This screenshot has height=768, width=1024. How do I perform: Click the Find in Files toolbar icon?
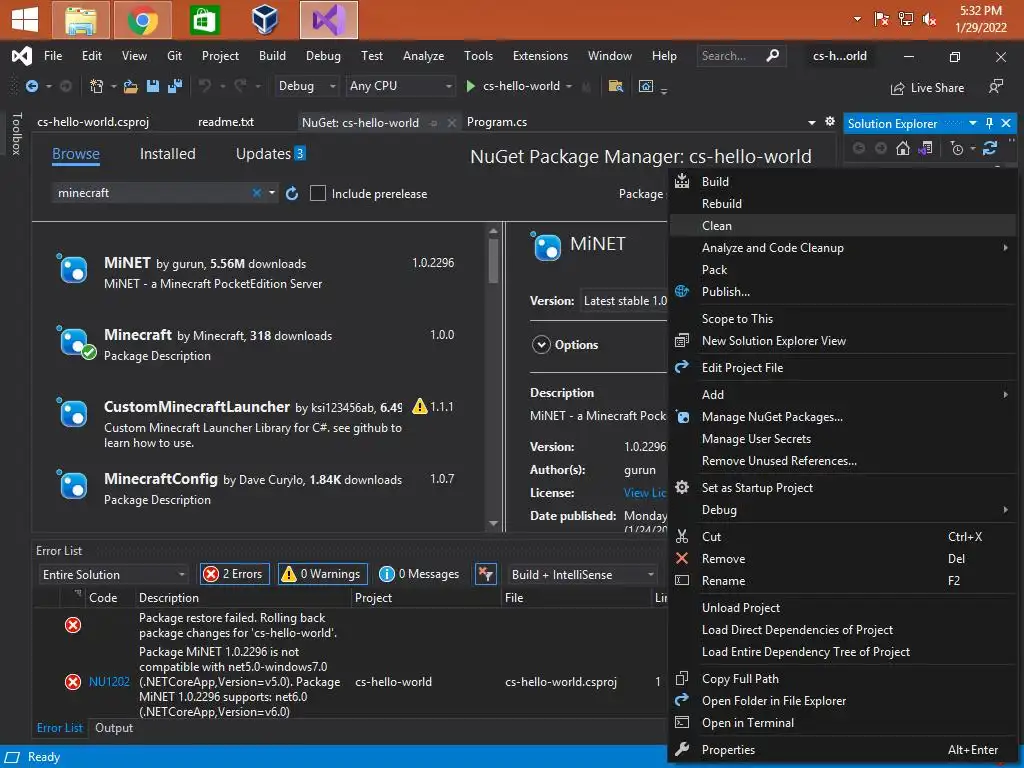click(615, 86)
